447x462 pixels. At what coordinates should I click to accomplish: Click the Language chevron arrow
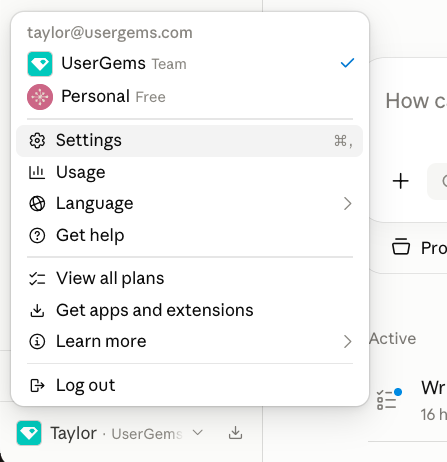pyautogui.click(x=347, y=204)
